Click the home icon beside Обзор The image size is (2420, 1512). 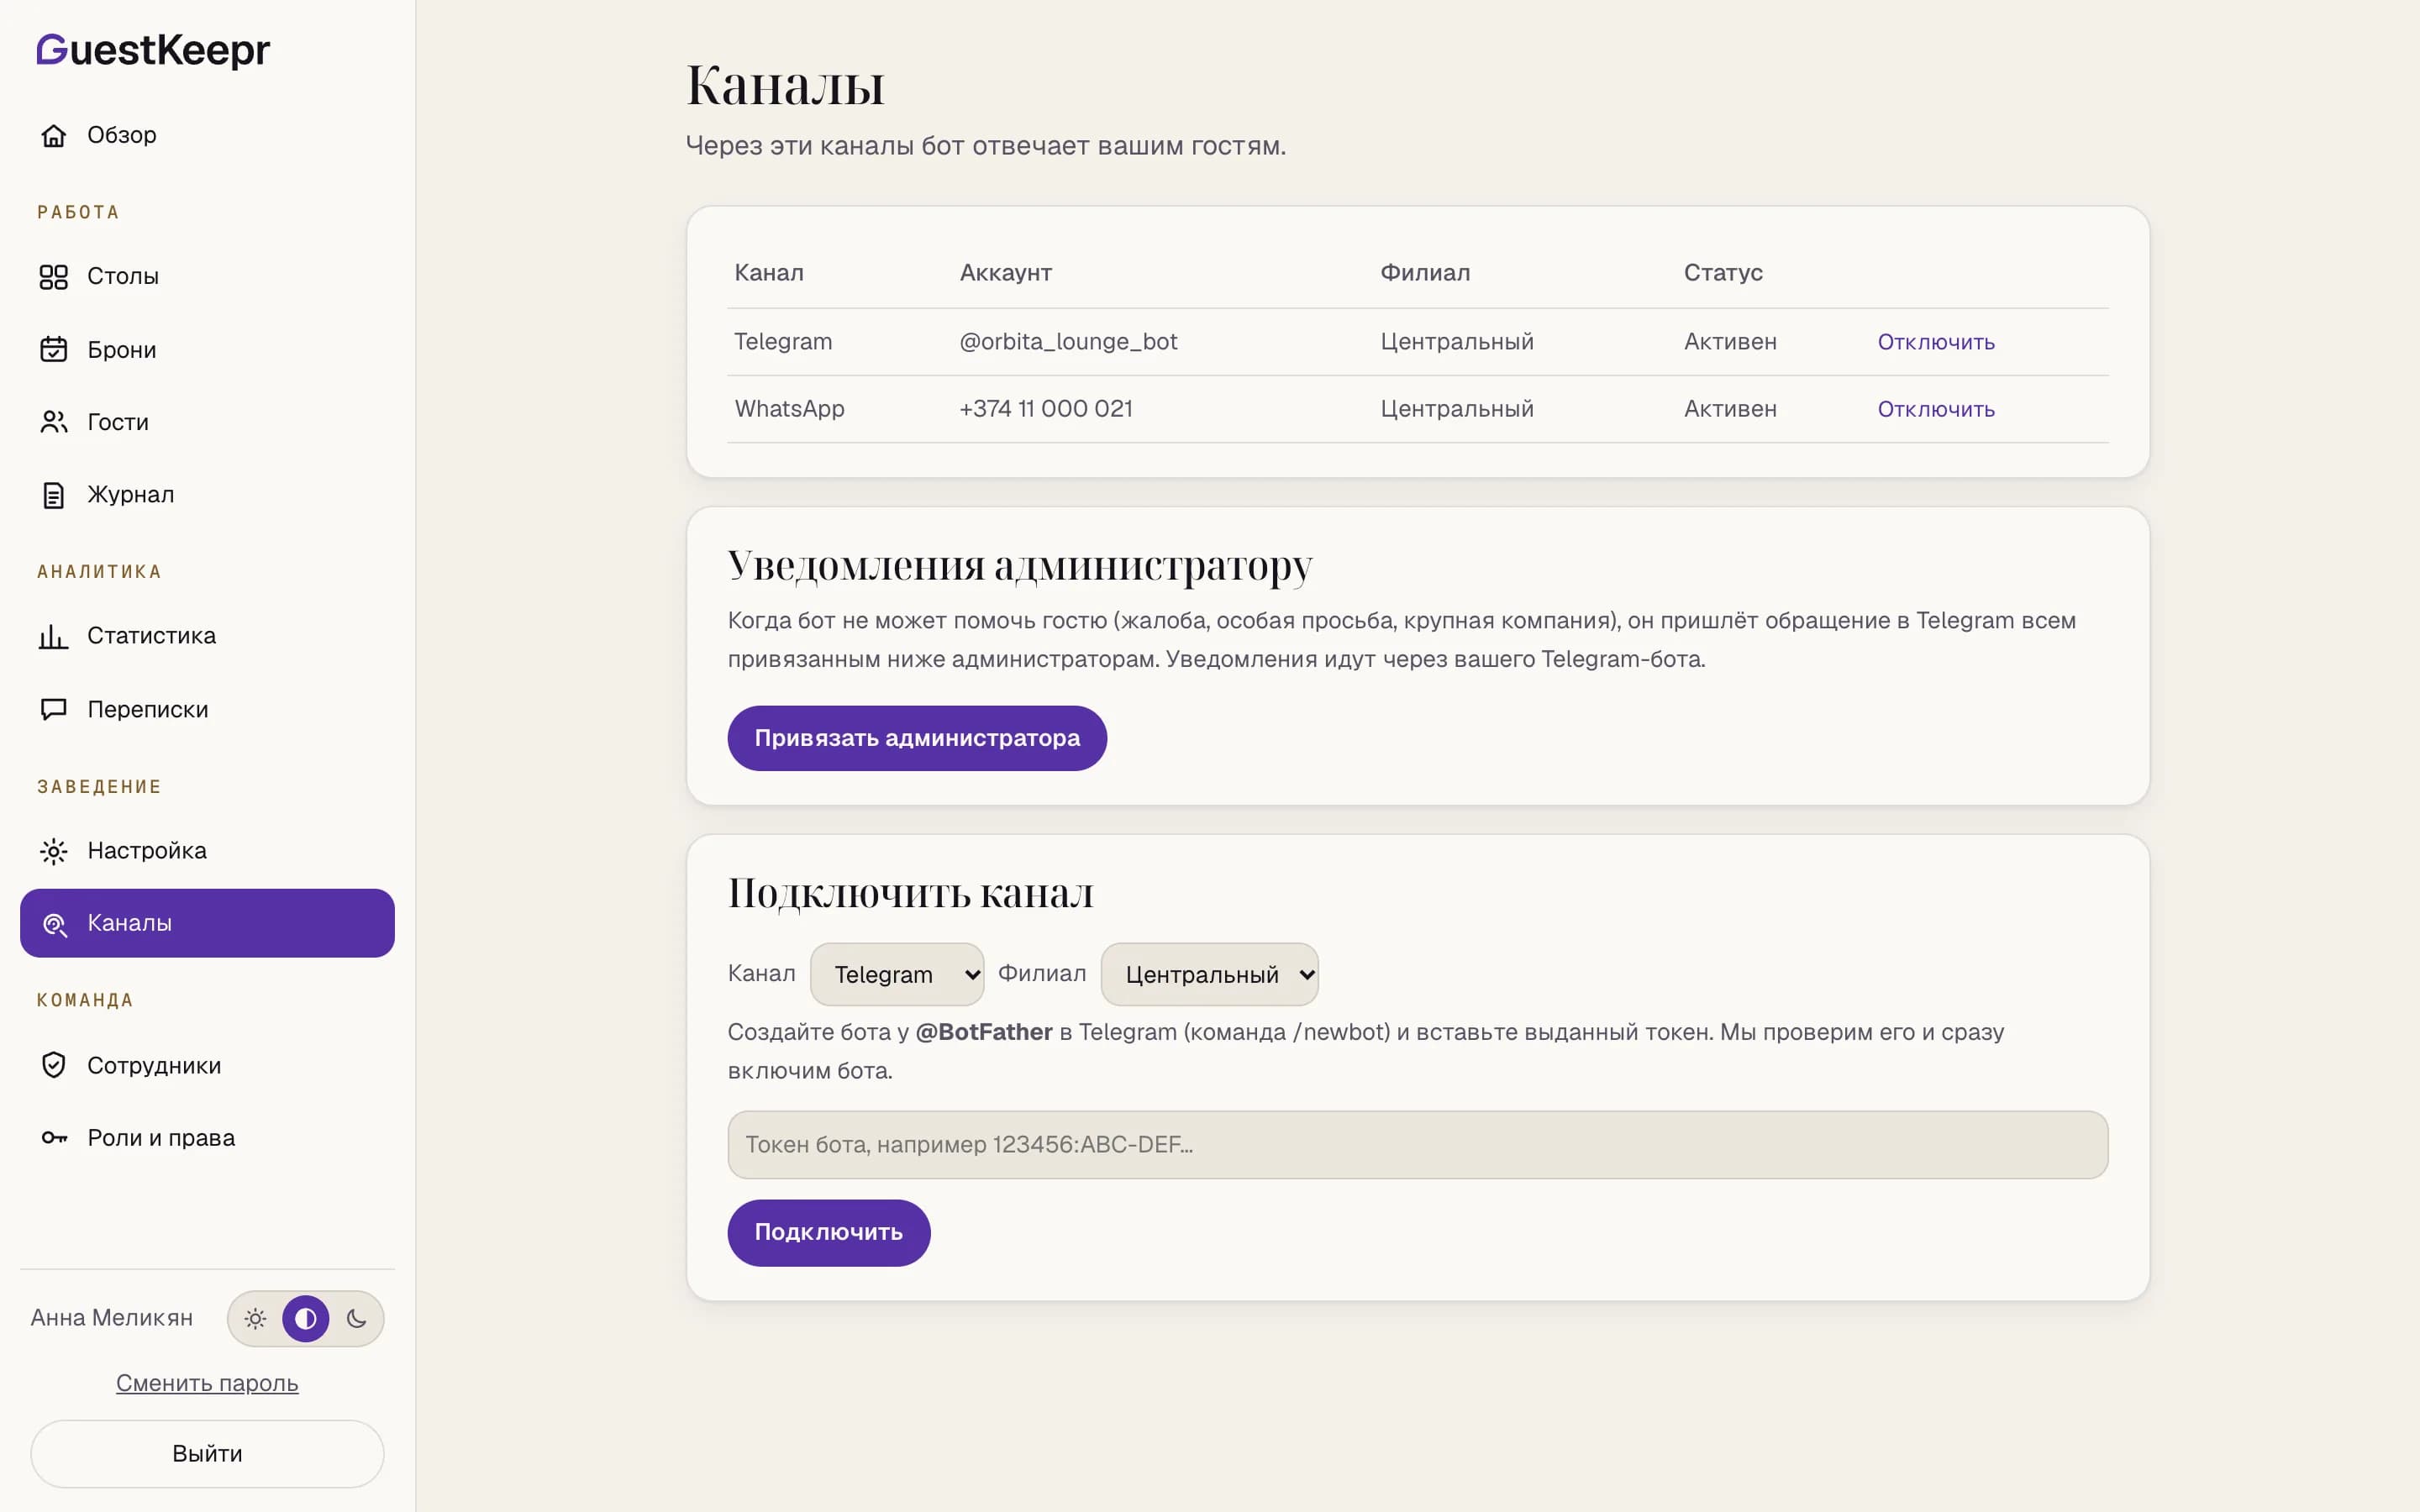(54, 135)
